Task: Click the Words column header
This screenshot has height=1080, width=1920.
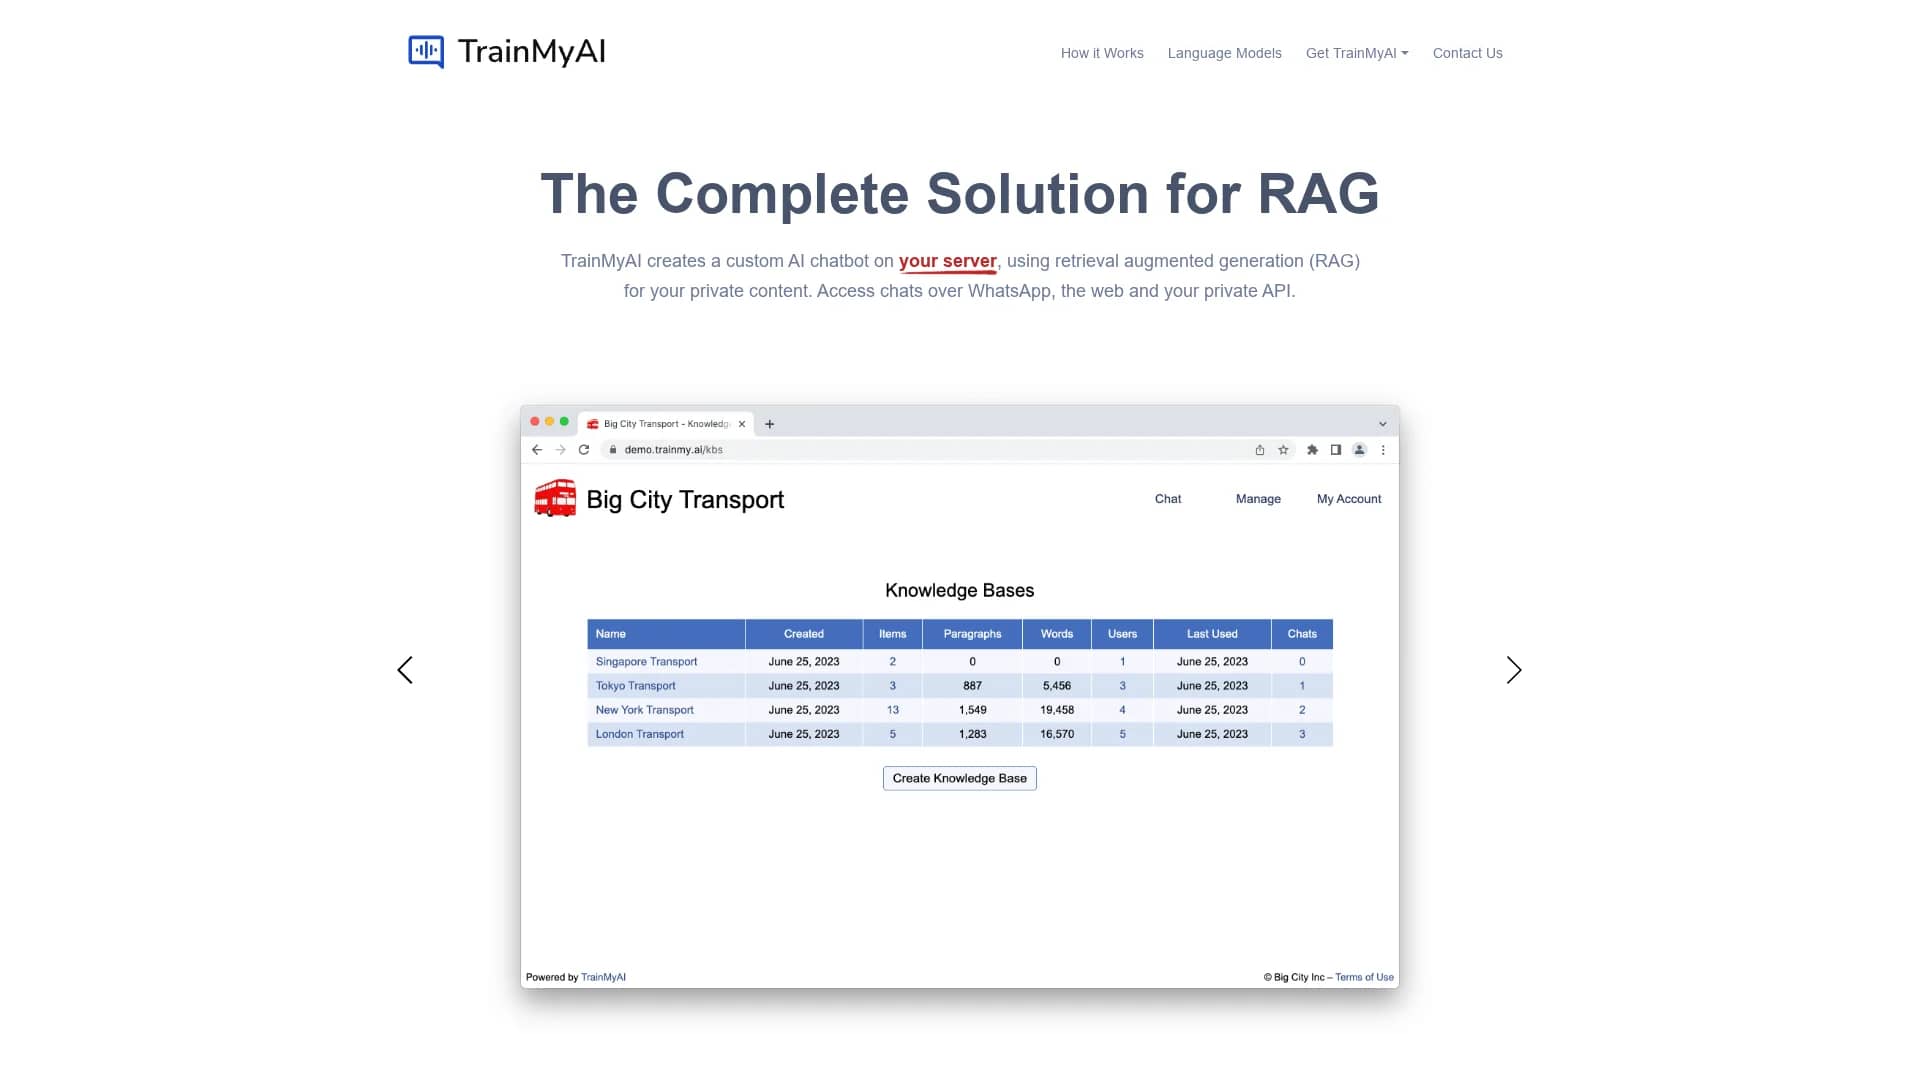Action: 1057,634
